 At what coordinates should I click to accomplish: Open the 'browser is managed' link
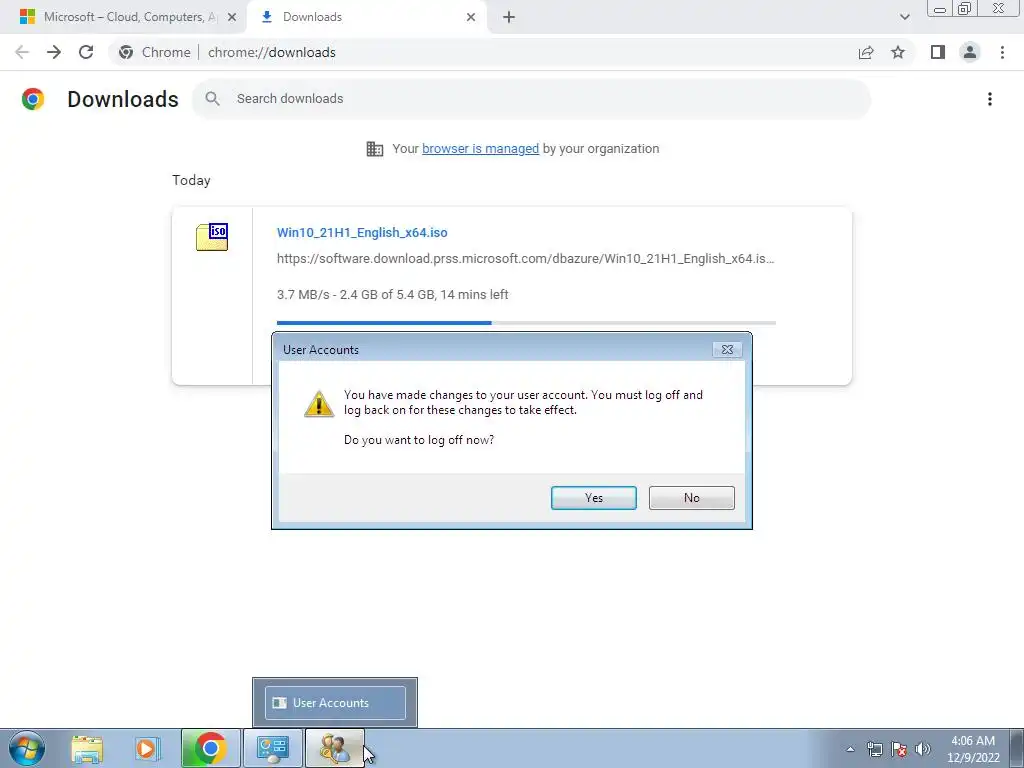click(x=481, y=149)
